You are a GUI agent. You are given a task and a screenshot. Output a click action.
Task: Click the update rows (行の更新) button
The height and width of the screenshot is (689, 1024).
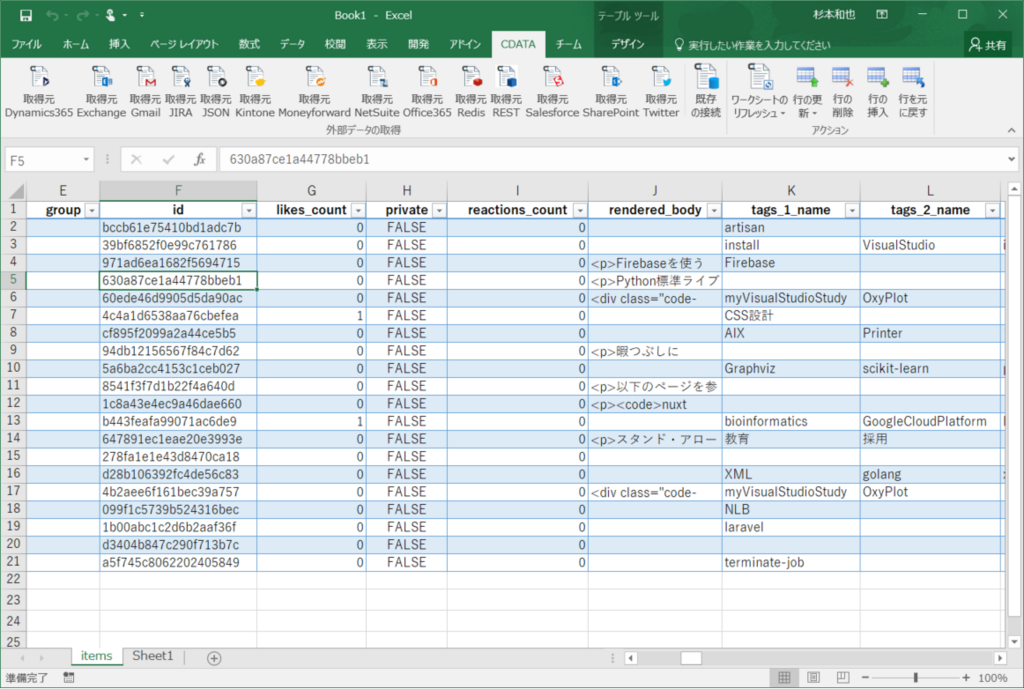pyautogui.click(x=807, y=91)
